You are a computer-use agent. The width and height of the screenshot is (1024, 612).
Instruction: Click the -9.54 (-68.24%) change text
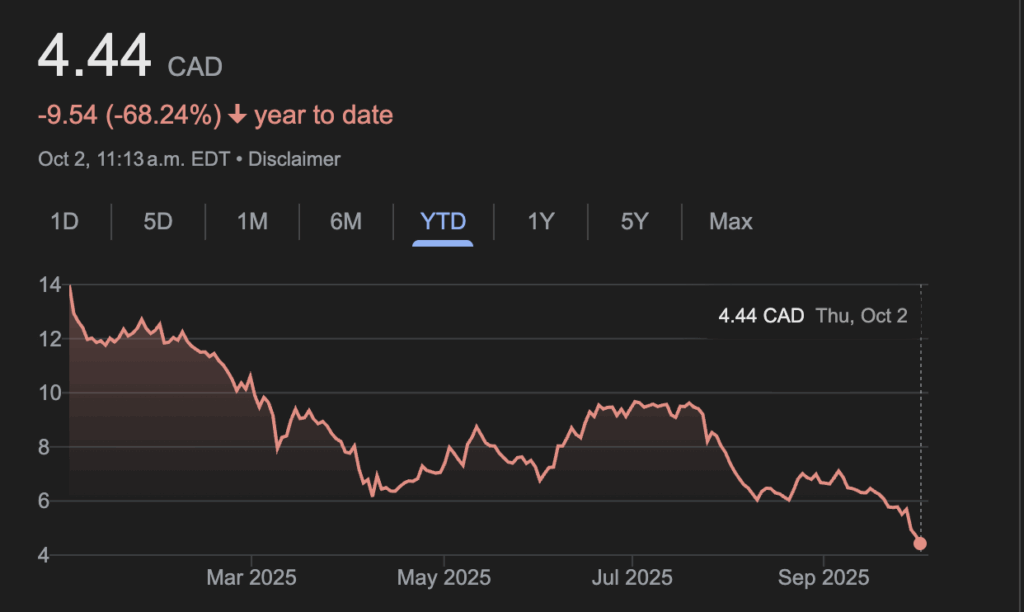click(x=129, y=116)
